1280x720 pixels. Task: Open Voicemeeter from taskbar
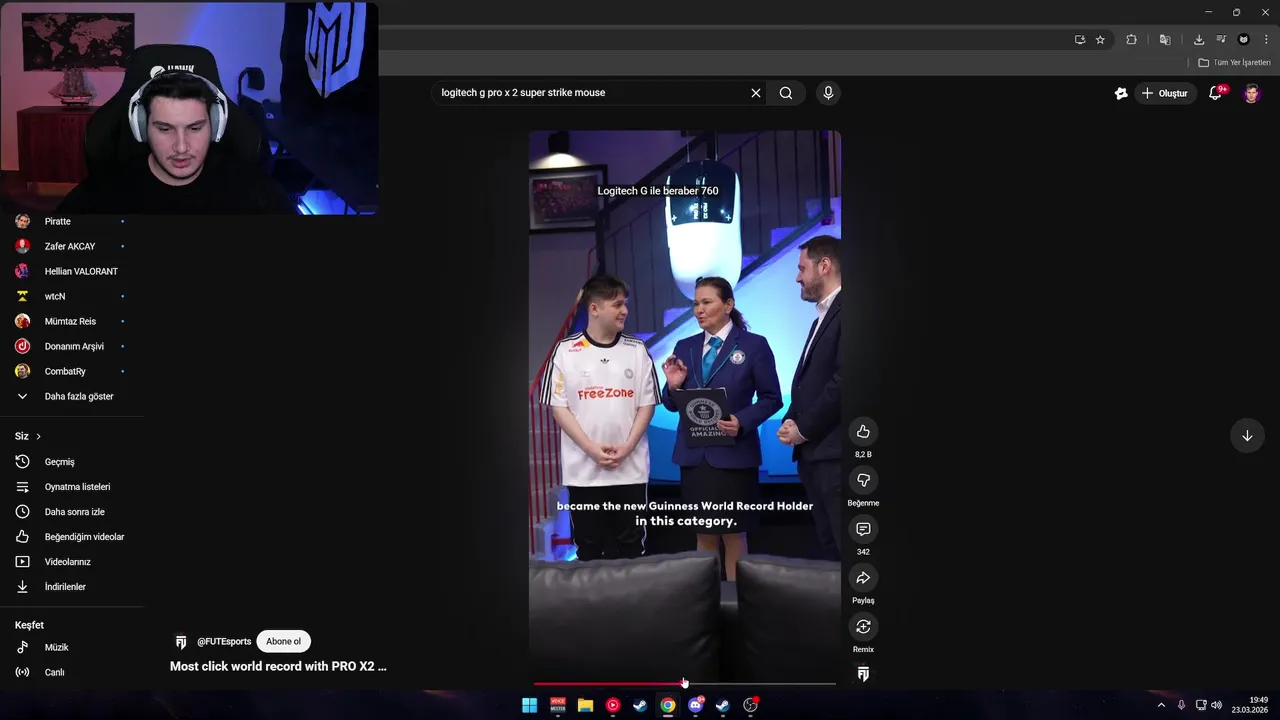click(558, 705)
